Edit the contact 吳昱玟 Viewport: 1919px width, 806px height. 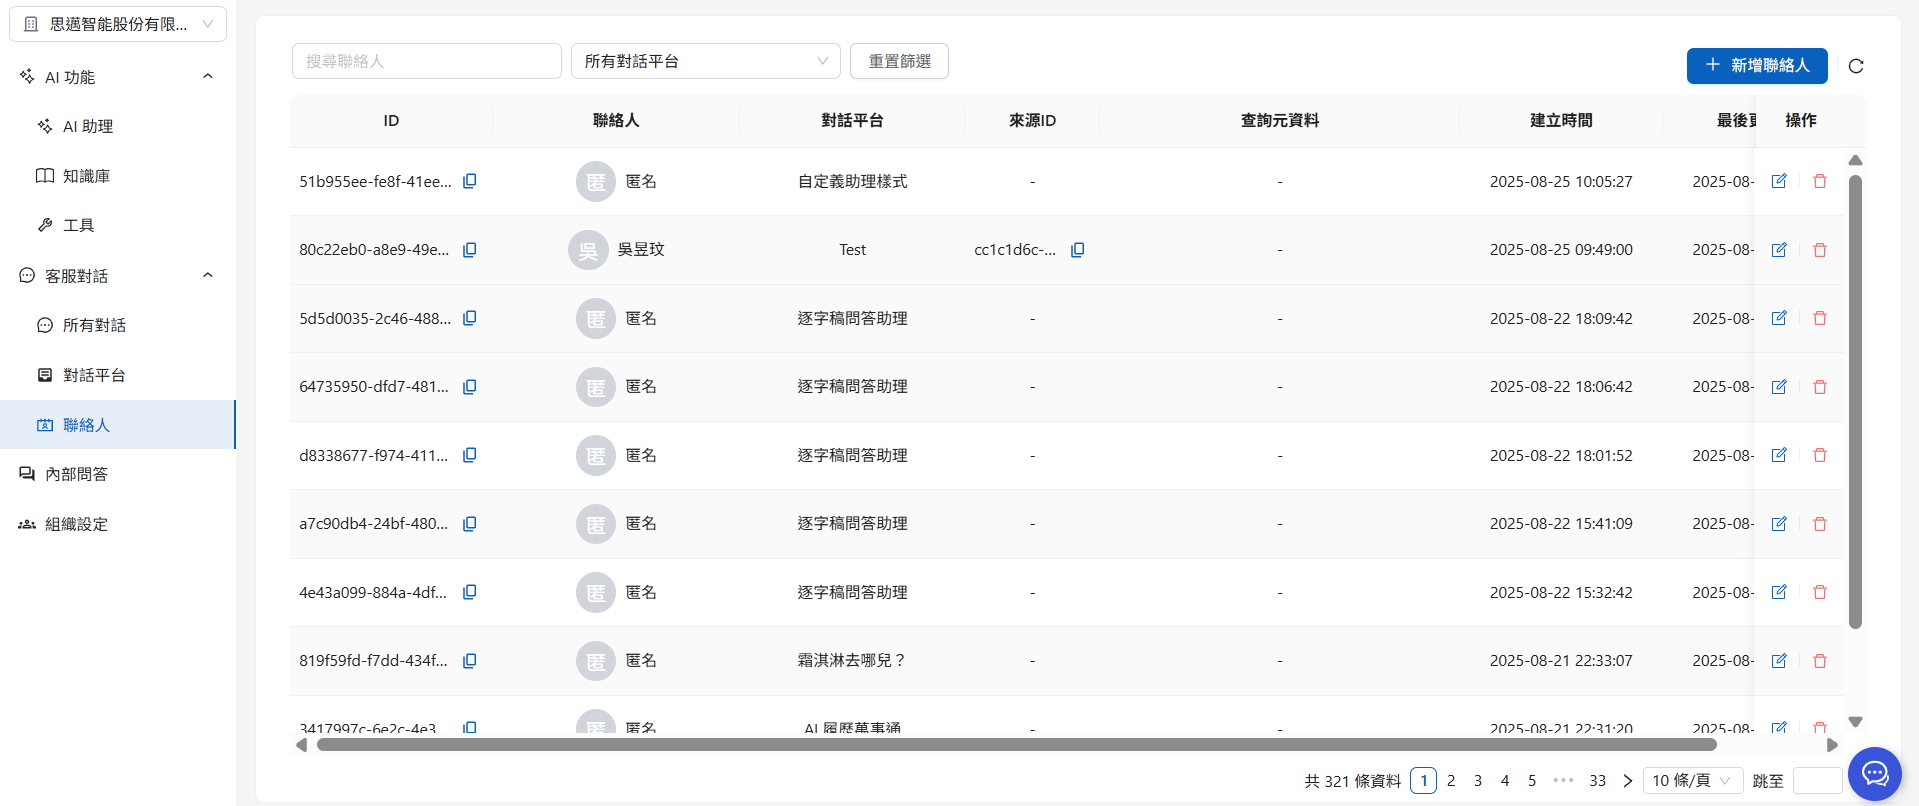[1779, 250]
